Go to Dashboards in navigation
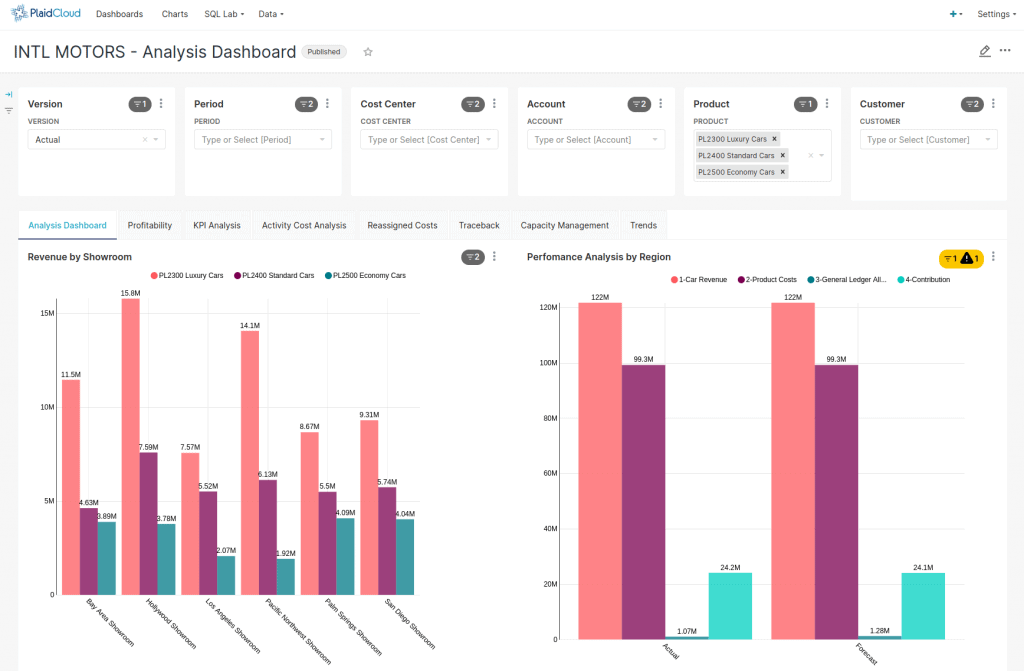The width and height of the screenshot is (1024, 671). click(x=120, y=14)
